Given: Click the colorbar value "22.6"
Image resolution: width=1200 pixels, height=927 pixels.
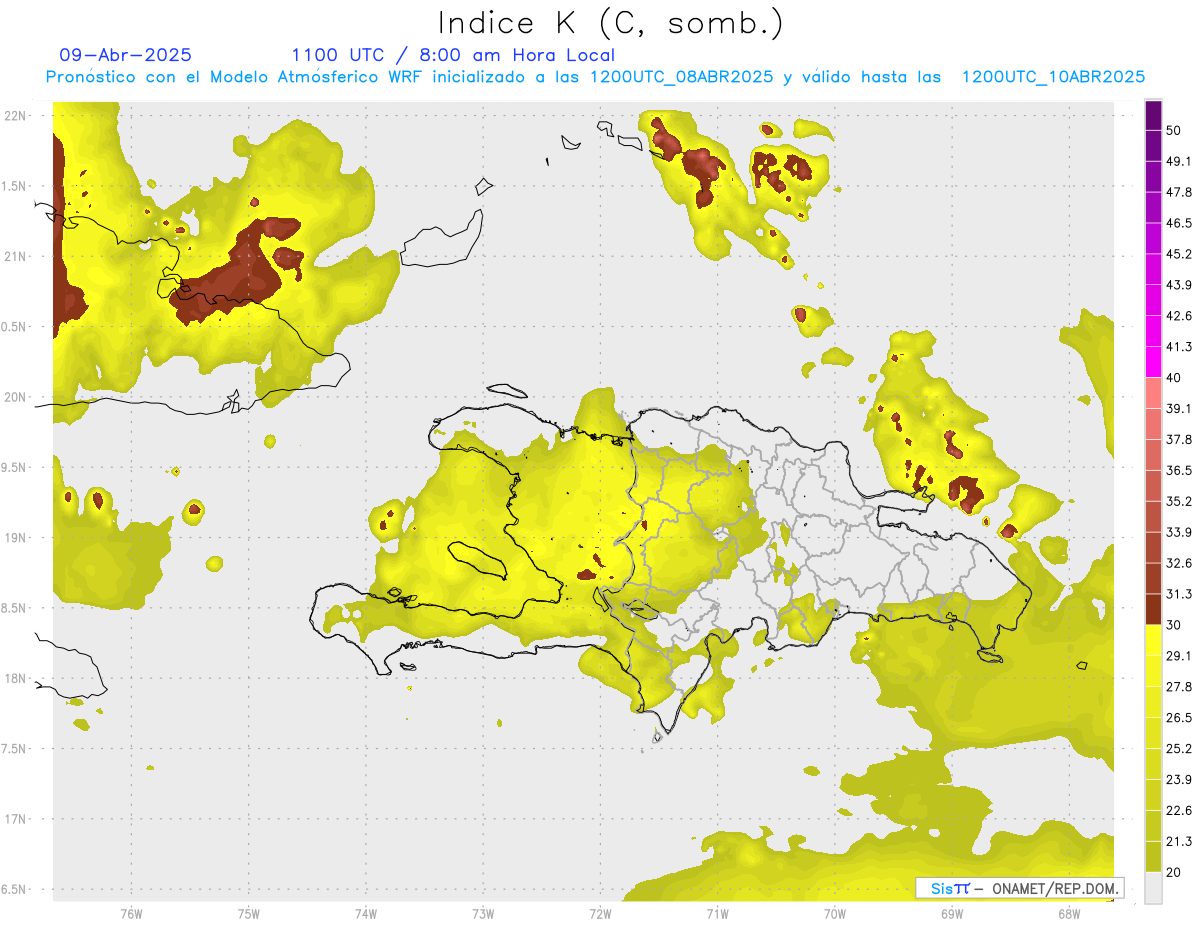Looking at the screenshot, I should point(1179,811).
